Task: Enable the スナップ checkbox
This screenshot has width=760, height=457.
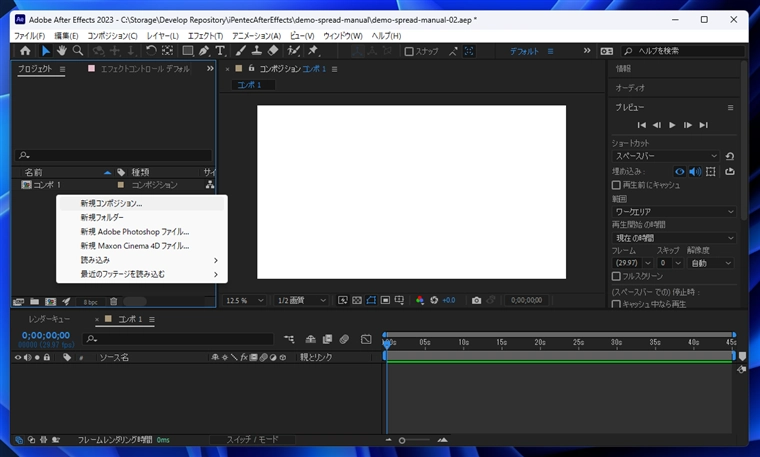Action: (409, 51)
